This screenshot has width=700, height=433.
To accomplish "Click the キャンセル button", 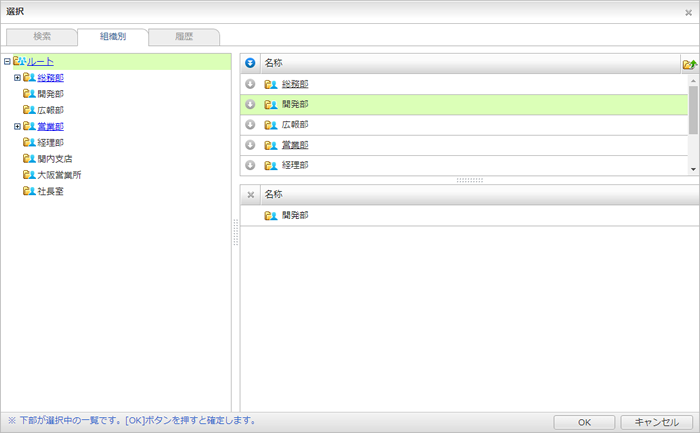I will click(656, 422).
